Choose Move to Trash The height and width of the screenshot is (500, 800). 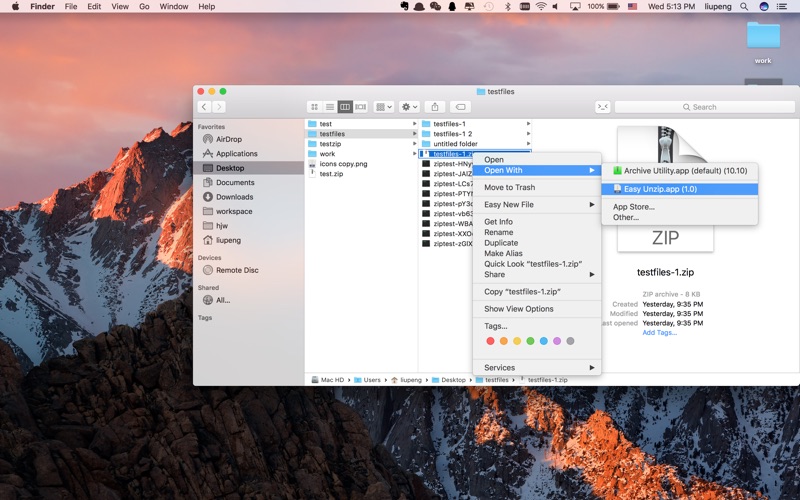(x=537, y=187)
